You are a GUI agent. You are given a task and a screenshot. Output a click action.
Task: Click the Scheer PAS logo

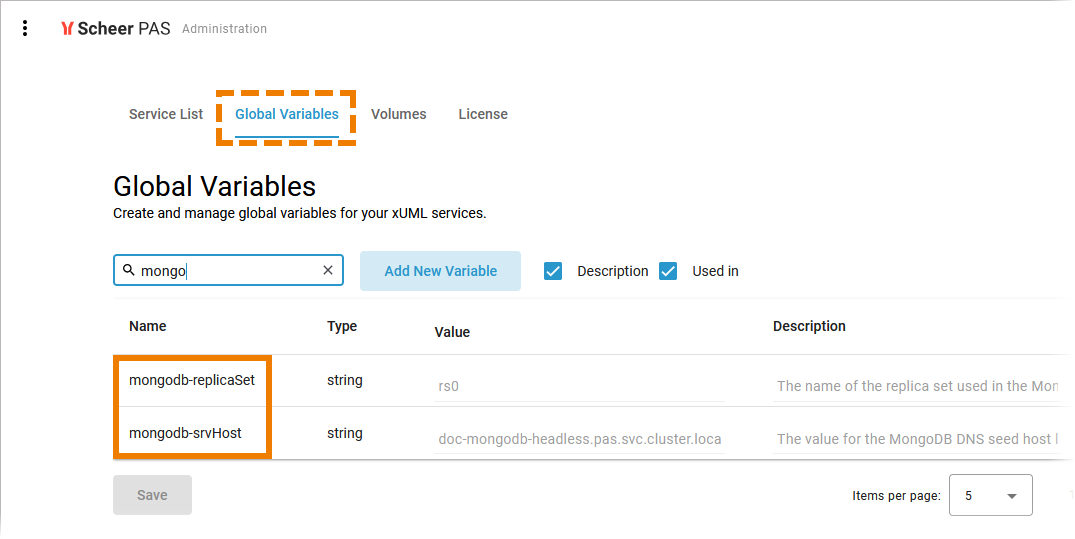pyautogui.click(x=115, y=28)
